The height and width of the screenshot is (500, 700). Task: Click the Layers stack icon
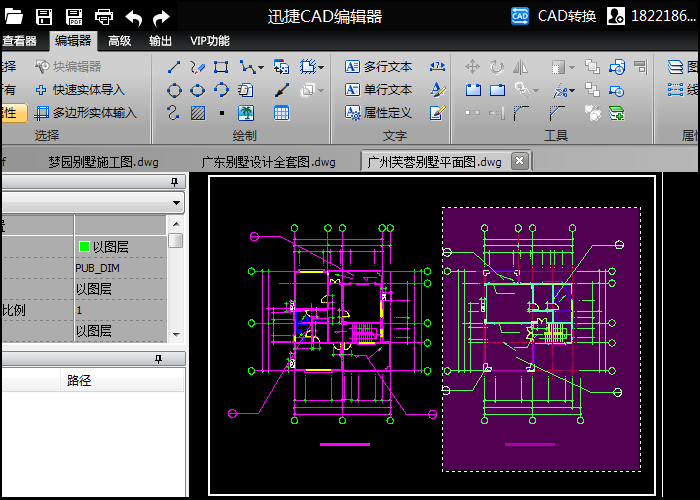[675, 67]
